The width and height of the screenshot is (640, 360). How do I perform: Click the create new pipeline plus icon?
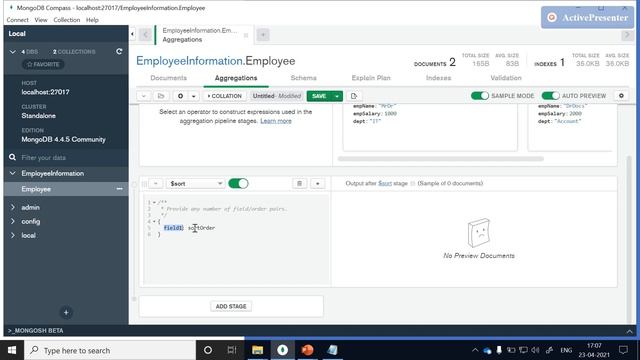(x=180, y=96)
